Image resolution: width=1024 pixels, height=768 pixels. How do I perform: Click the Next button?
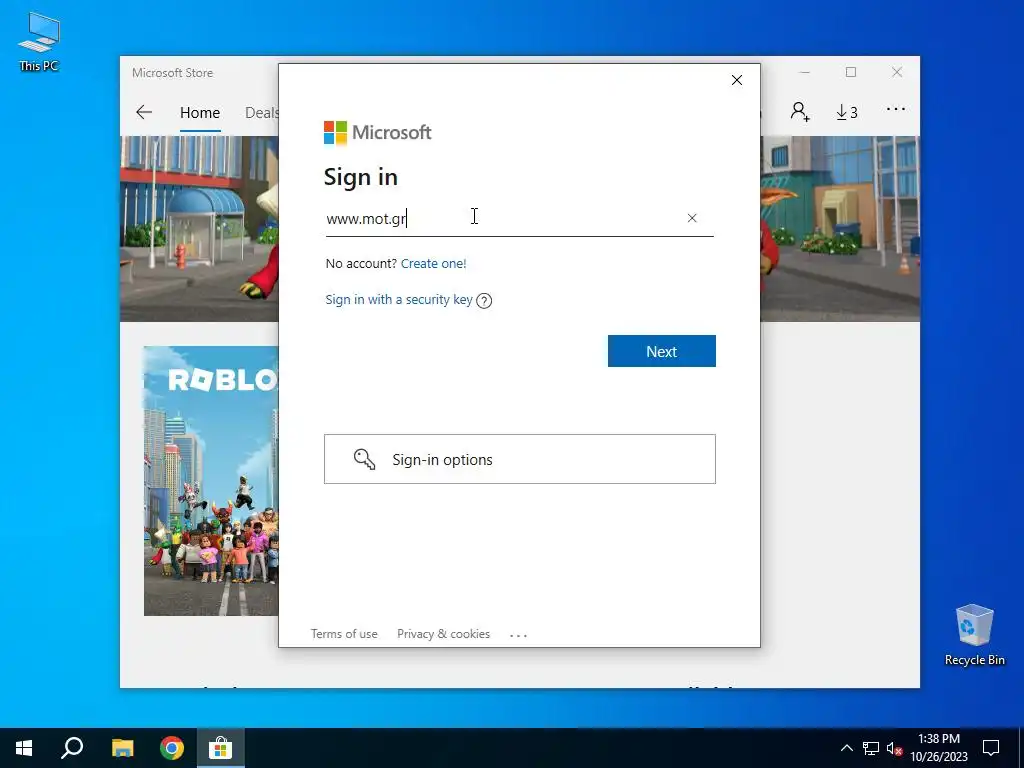pyautogui.click(x=662, y=351)
